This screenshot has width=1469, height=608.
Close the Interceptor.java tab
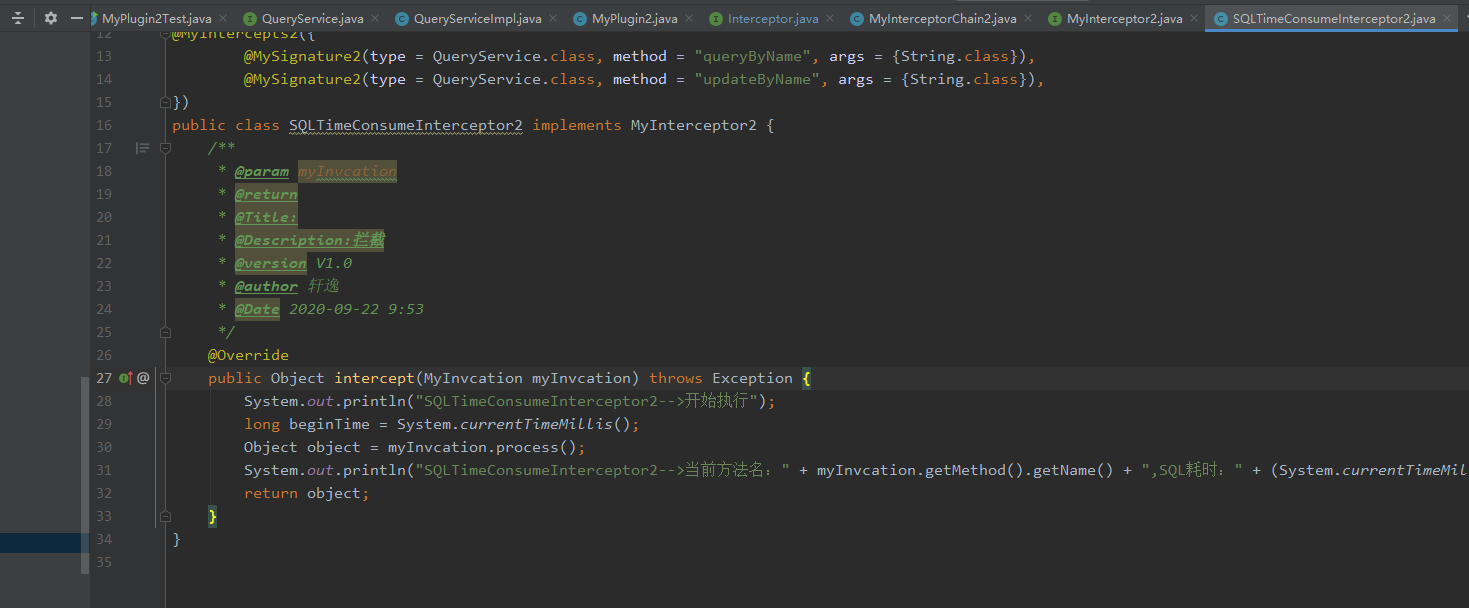point(830,19)
